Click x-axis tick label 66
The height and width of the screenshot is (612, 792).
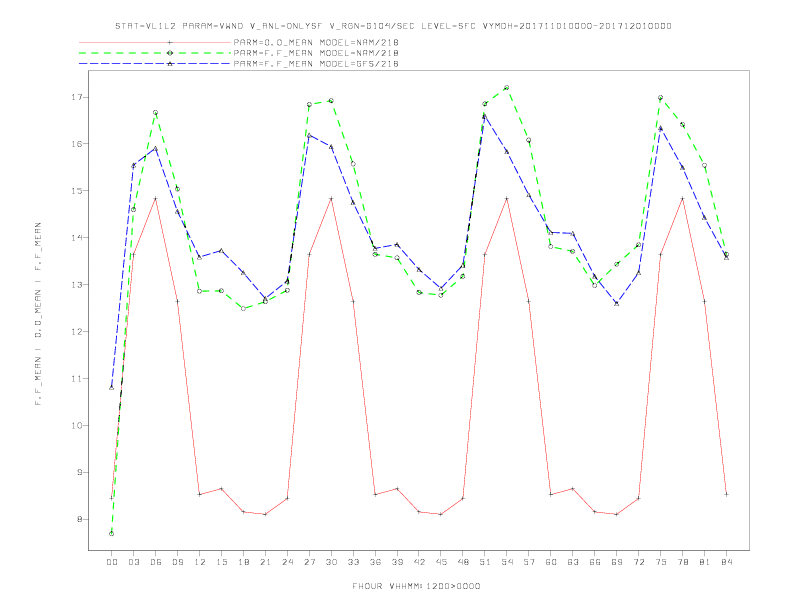(x=595, y=562)
